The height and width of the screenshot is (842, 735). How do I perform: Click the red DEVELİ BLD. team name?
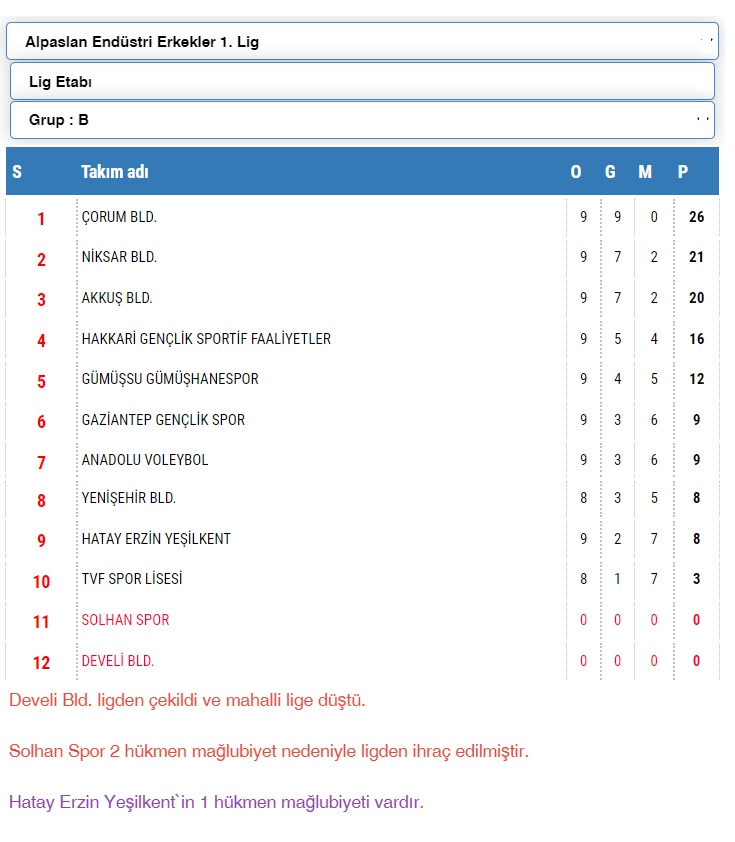[118, 661]
